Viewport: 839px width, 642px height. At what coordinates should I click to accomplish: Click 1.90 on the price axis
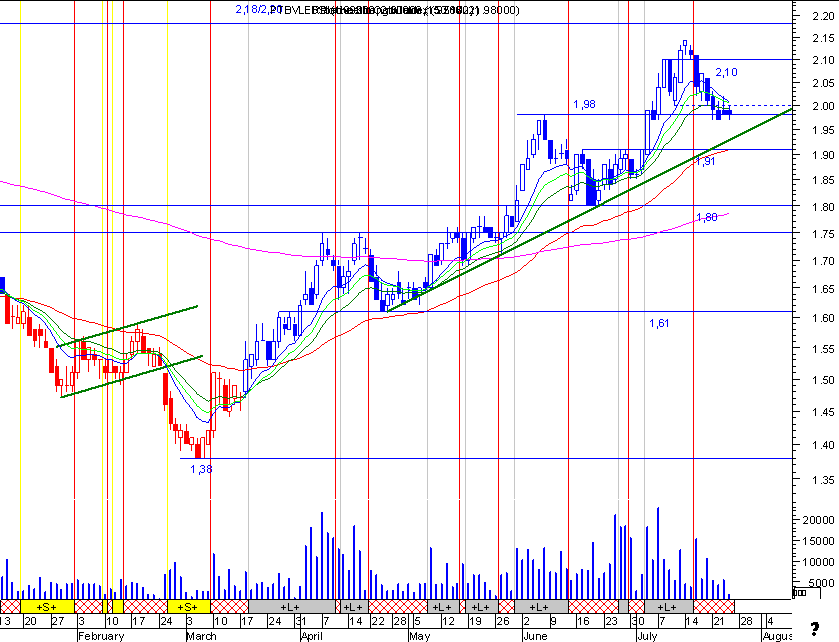coord(823,155)
